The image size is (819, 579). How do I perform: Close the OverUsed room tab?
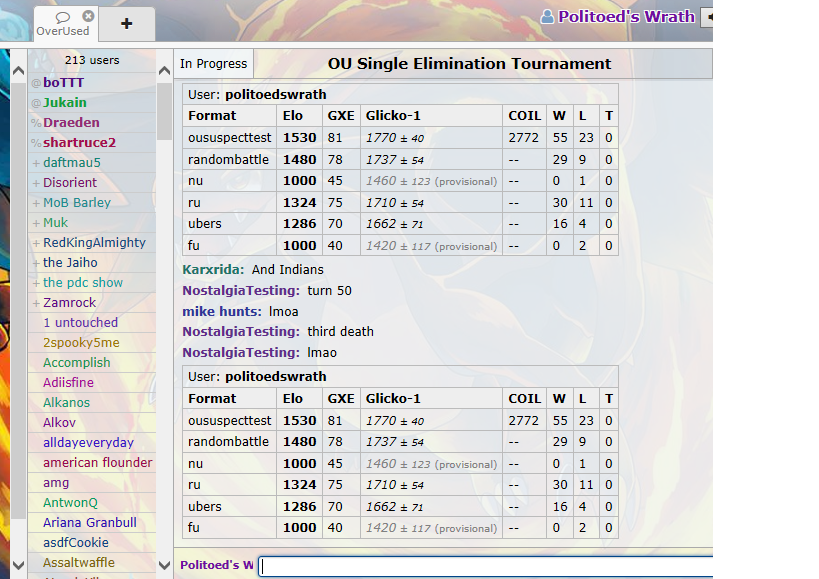click(88, 16)
